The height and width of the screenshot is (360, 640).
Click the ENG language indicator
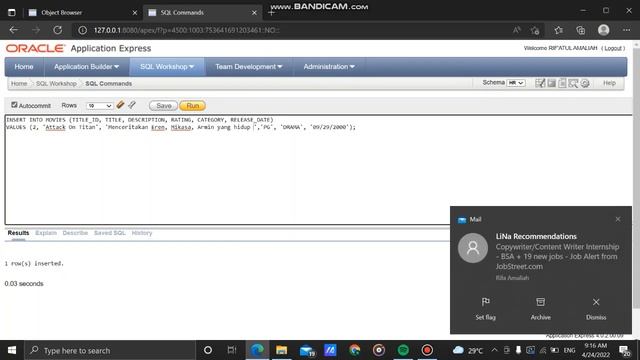pyautogui.click(x=569, y=350)
